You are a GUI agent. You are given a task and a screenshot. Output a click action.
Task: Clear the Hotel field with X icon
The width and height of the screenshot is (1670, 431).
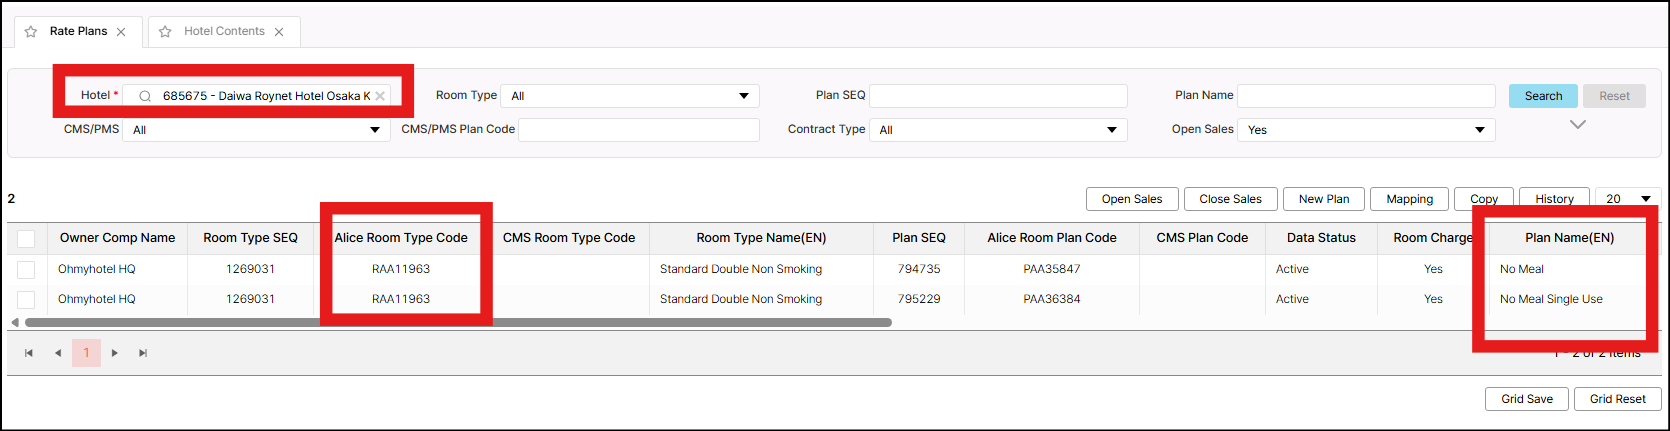click(x=380, y=96)
